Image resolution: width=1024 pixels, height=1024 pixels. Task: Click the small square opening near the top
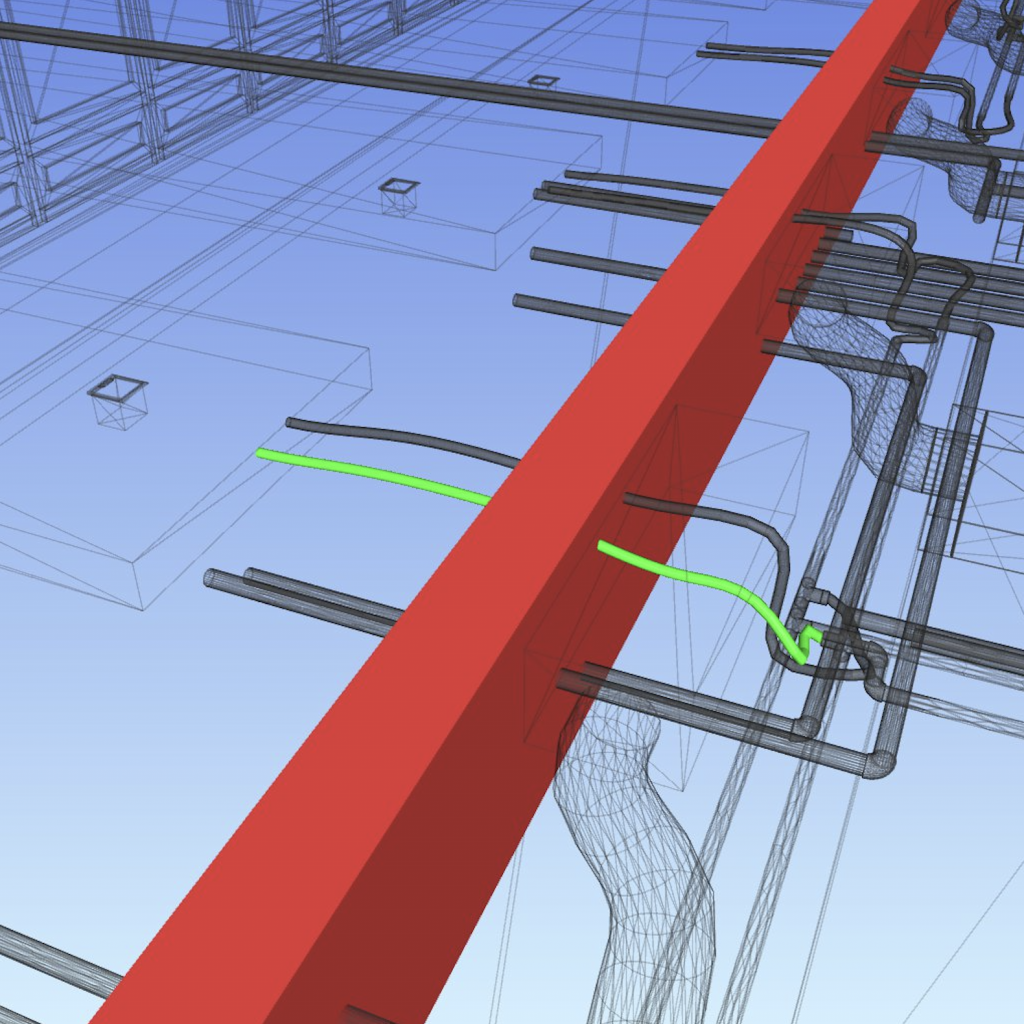(543, 80)
